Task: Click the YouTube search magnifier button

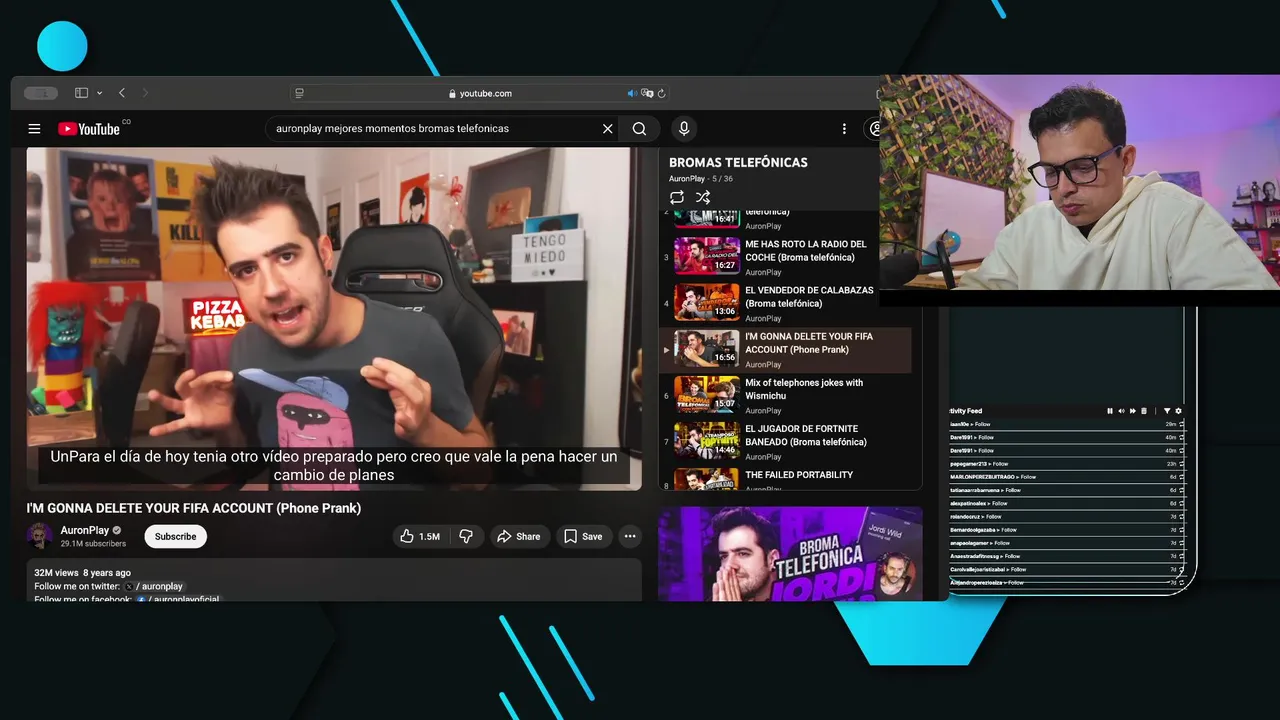Action: 639,129
